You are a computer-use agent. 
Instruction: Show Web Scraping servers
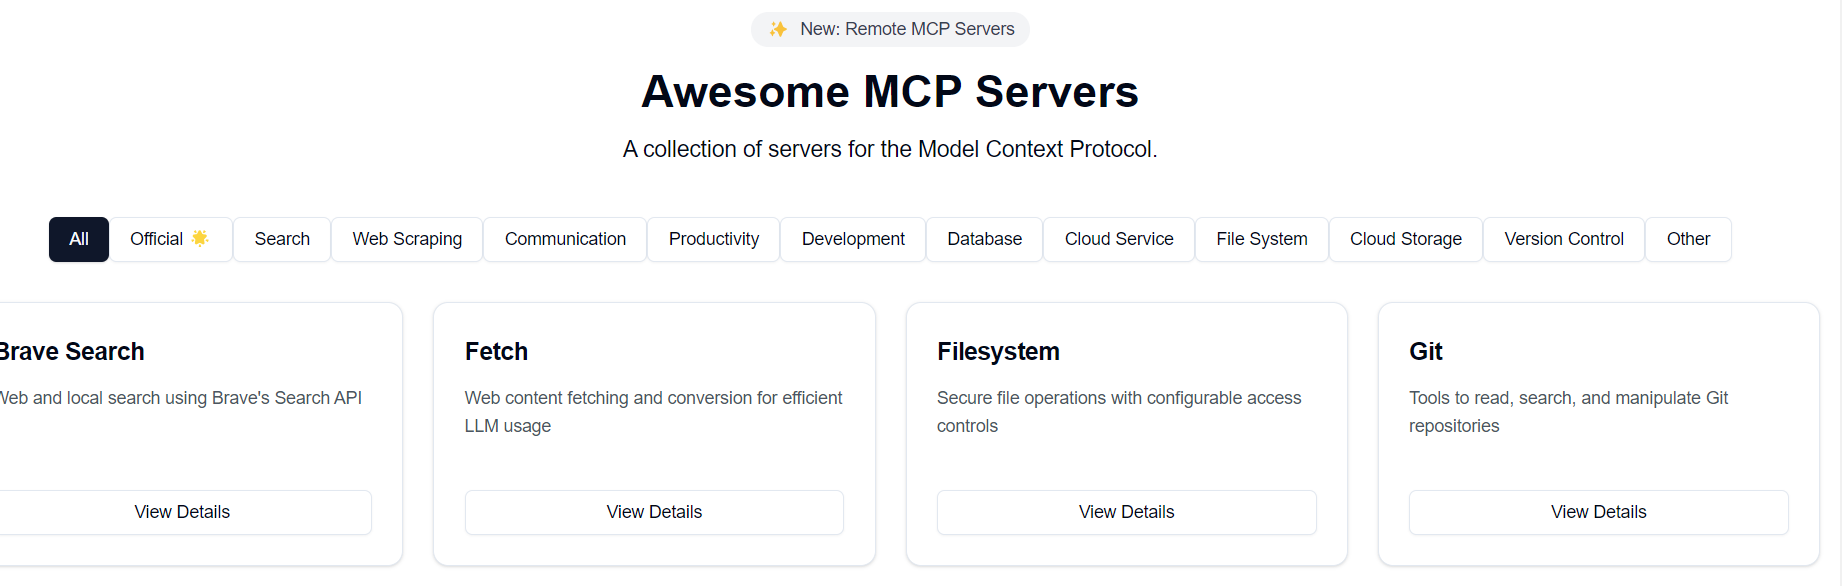tap(407, 239)
